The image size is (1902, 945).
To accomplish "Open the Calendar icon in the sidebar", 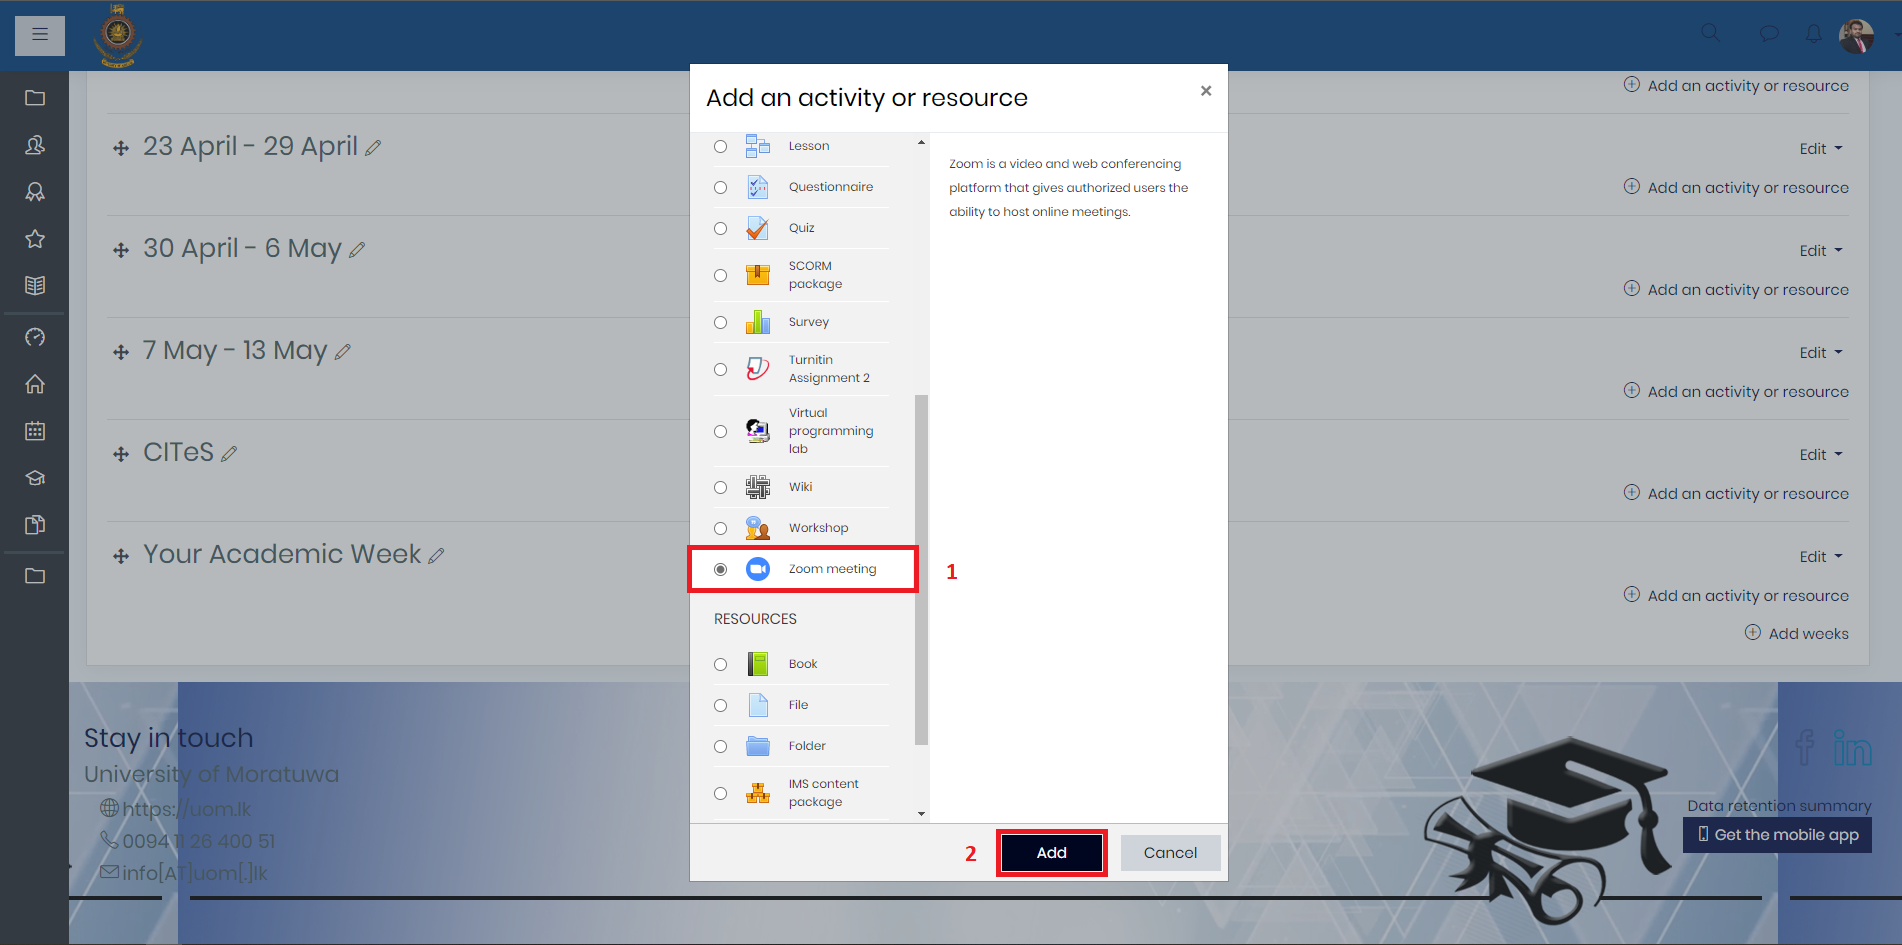I will [x=35, y=430].
